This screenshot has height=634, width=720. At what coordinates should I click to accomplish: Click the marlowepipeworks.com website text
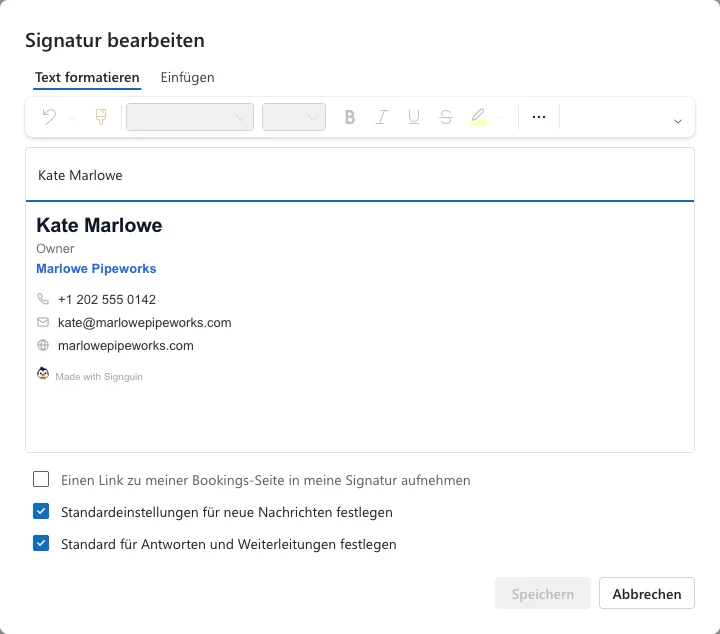pyautogui.click(x=125, y=345)
